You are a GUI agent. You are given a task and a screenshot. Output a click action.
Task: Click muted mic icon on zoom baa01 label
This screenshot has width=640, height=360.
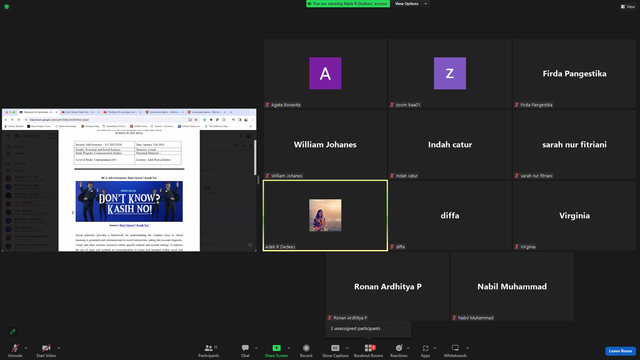(392, 105)
